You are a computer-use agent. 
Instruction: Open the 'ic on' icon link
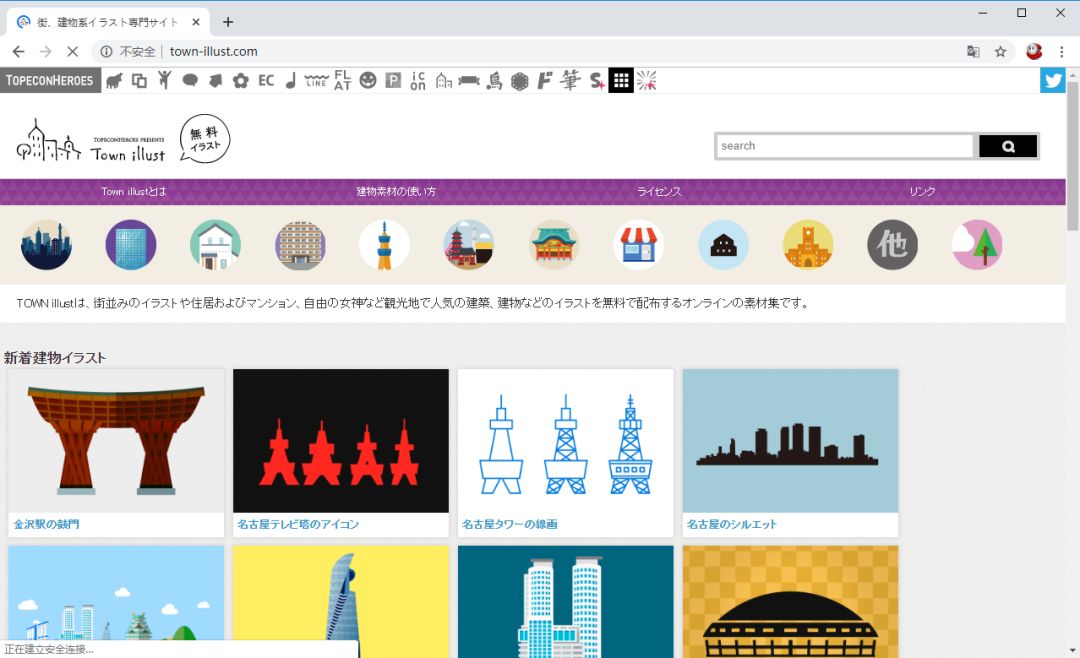coord(417,81)
